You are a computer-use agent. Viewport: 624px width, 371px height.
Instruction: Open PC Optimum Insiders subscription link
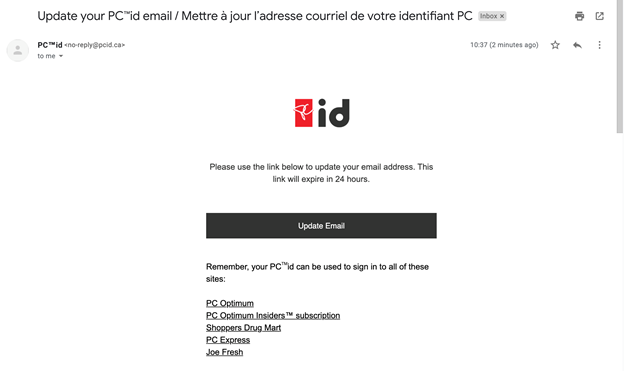[x=273, y=316]
